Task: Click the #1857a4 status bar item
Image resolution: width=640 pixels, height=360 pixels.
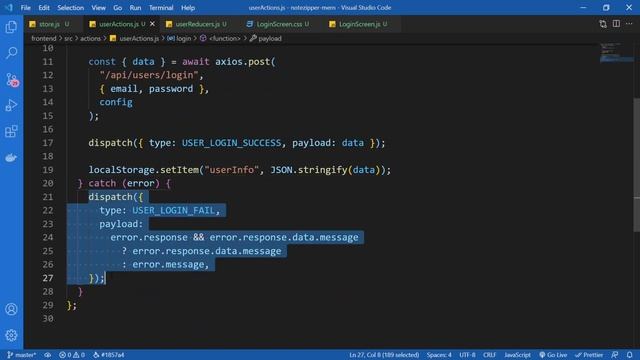Action: click(x=109, y=355)
